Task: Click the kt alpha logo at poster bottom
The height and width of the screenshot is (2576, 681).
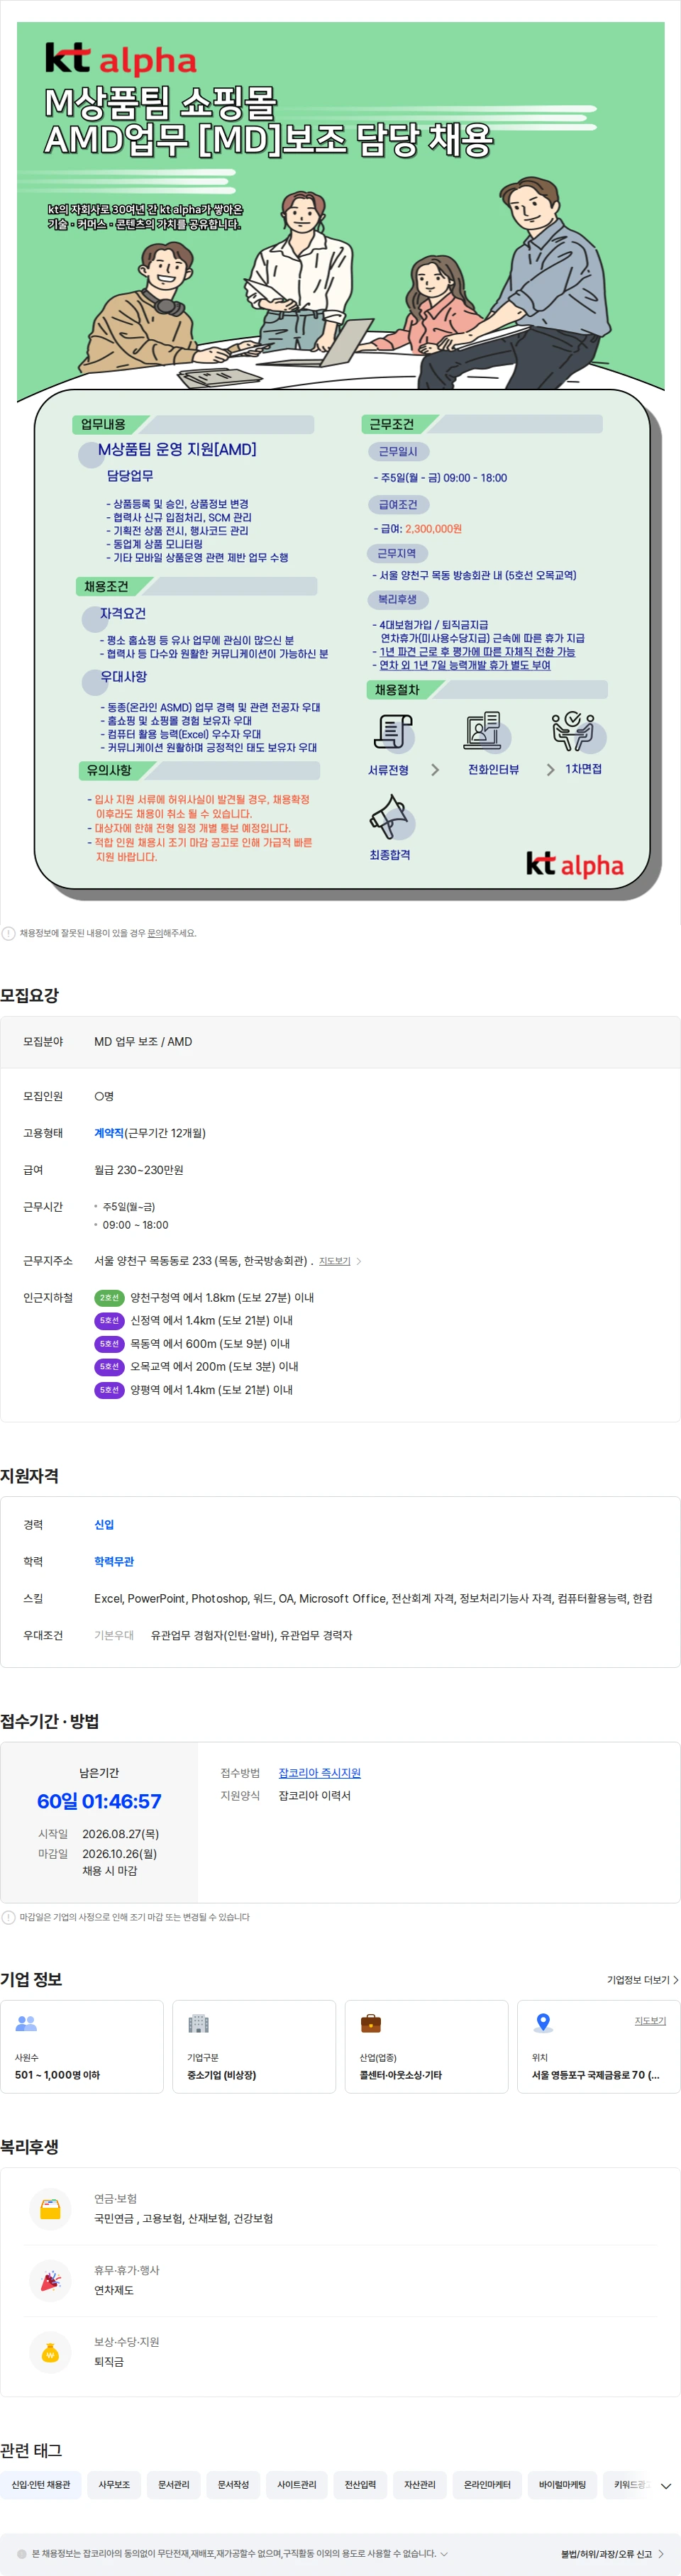Action: [575, 864]
